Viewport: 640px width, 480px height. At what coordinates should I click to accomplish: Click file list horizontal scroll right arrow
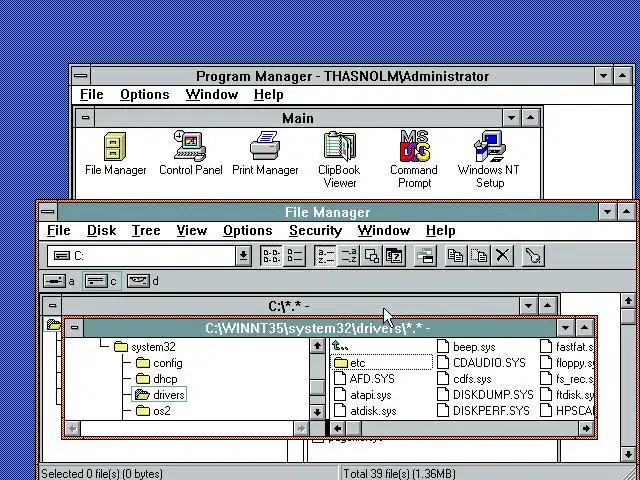pos(586,428)
